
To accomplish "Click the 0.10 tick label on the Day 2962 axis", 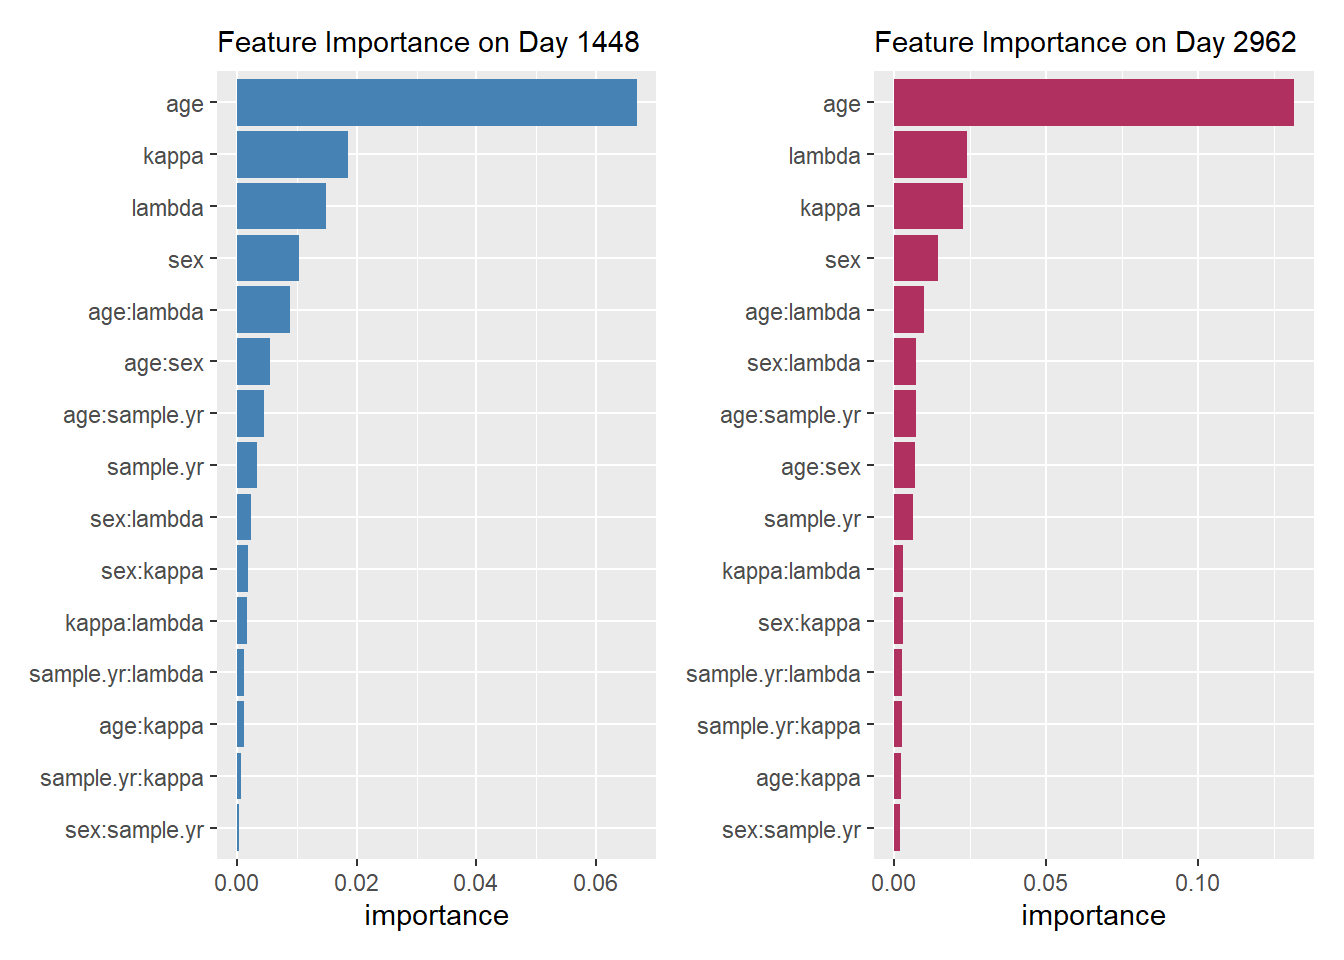I will (x=1197, y=883).
